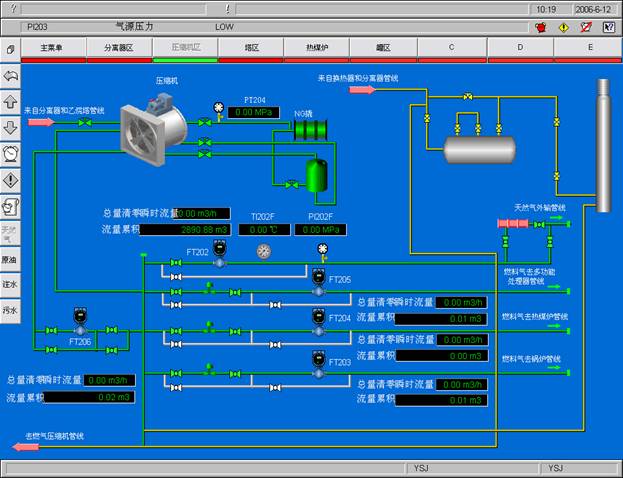The image size is (623, 478).
Task: Click the 压缩机 label above the compressor
Action: pyautogui.click(x=166, y=81)
